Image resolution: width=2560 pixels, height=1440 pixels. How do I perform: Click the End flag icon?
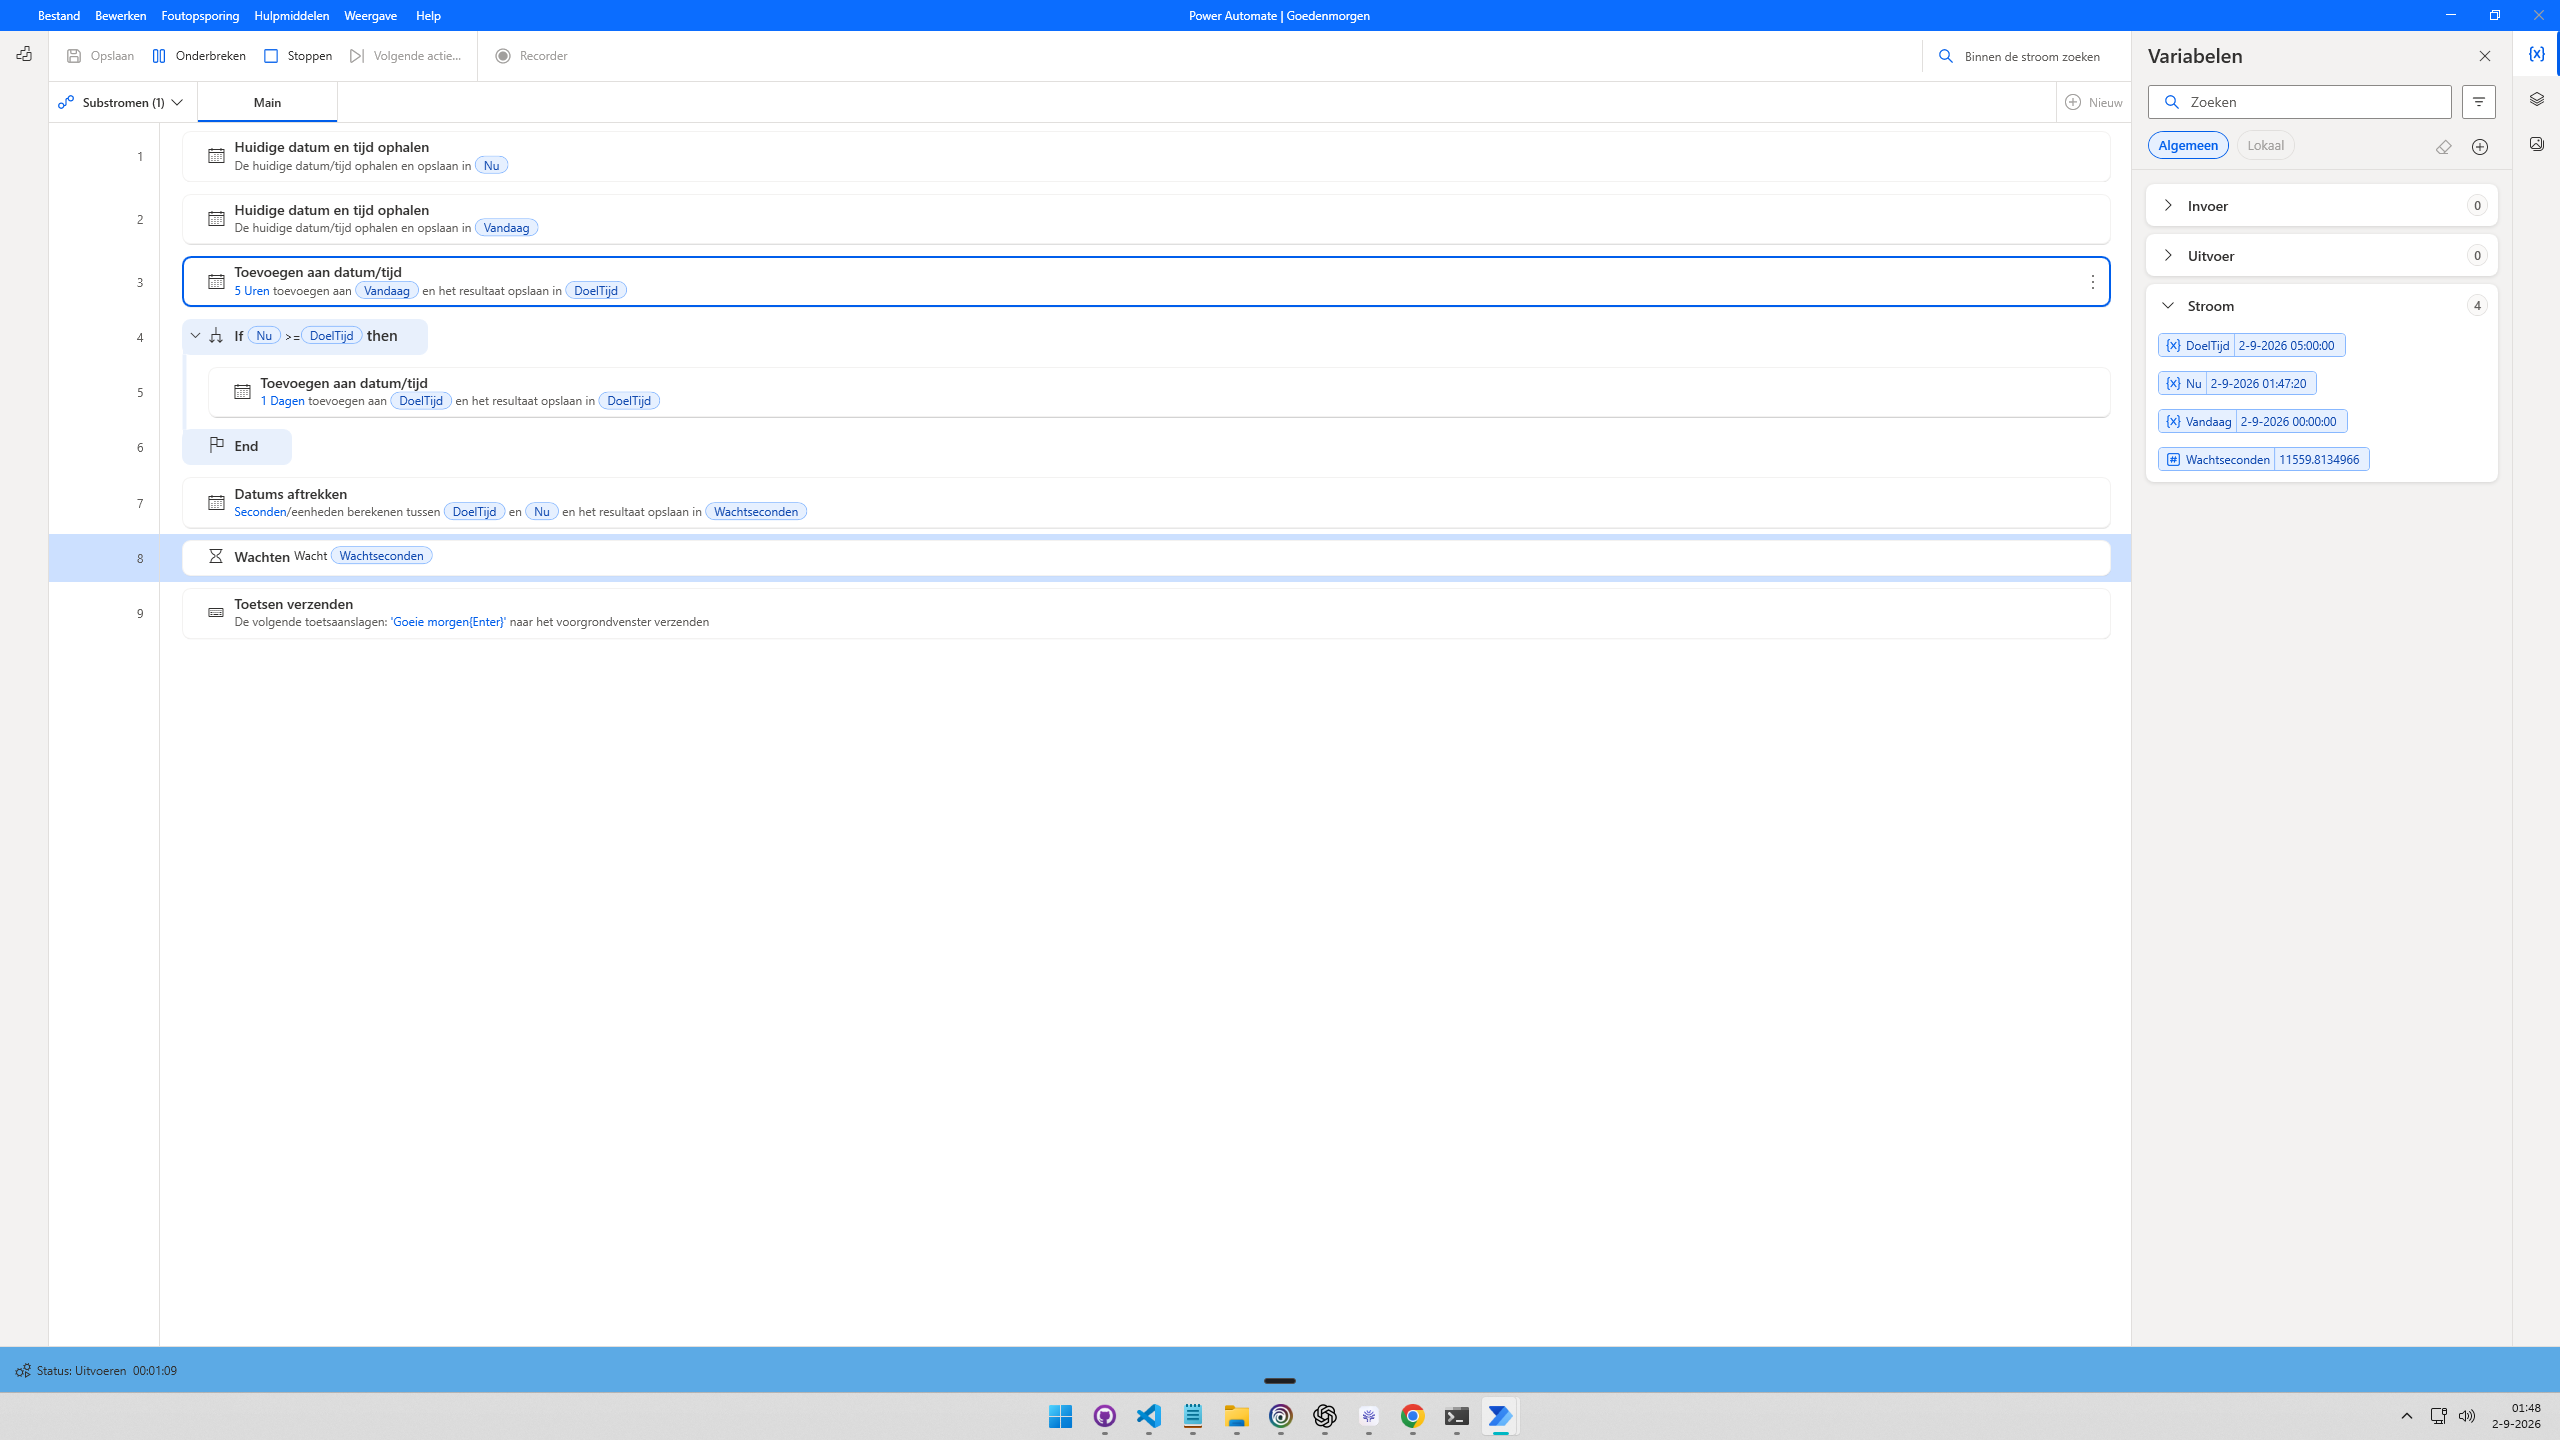216,445
